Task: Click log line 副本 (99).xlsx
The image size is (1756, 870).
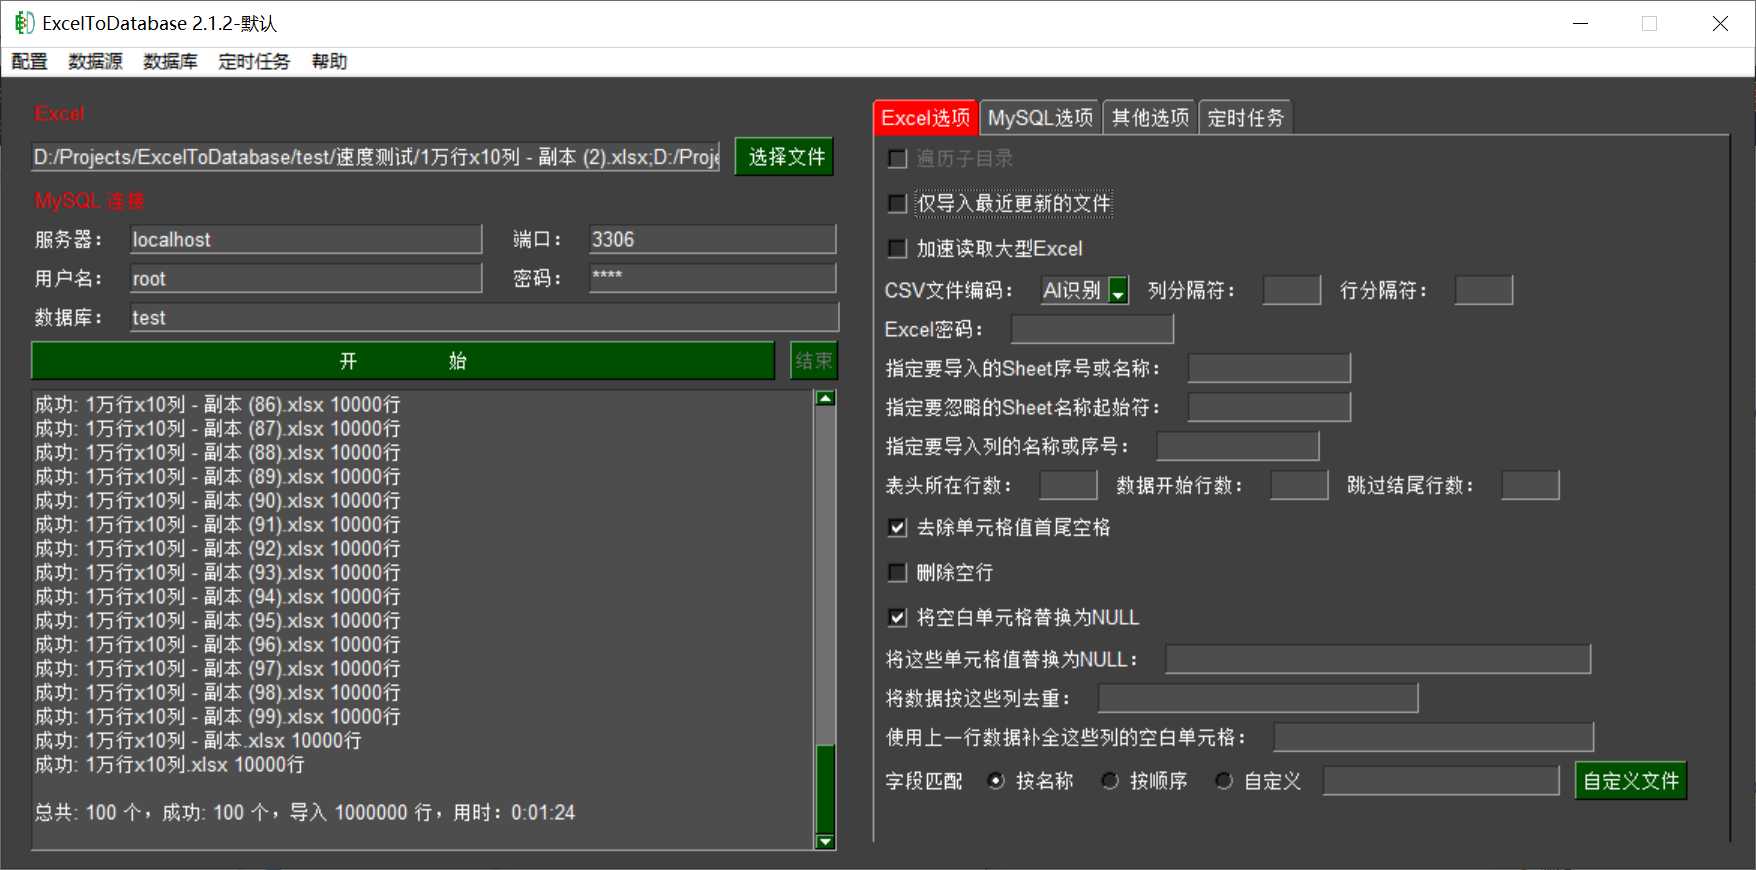Action: (x=218, y=717)
